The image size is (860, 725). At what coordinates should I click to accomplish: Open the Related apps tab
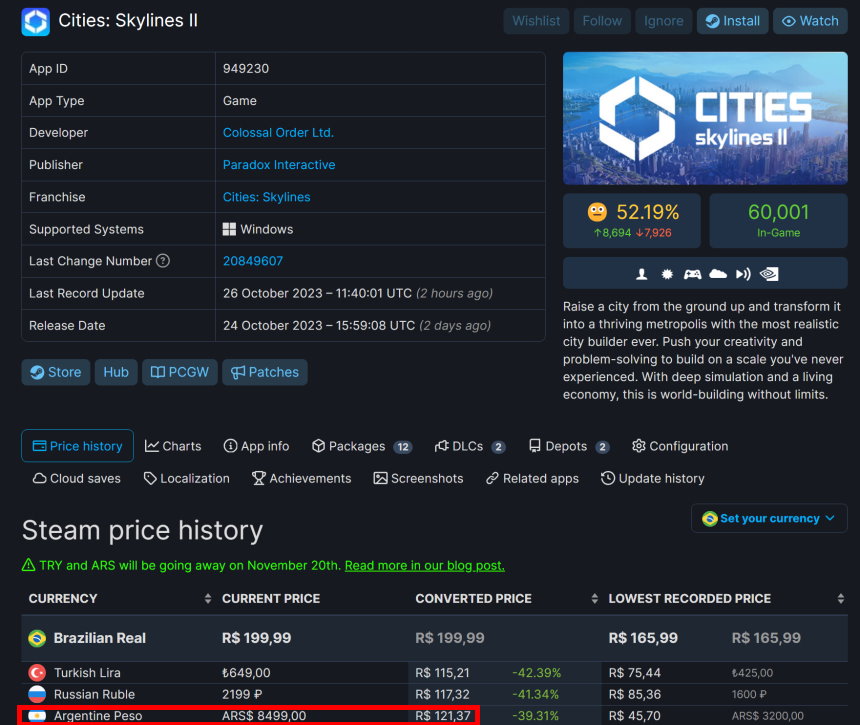pos(532,478)
